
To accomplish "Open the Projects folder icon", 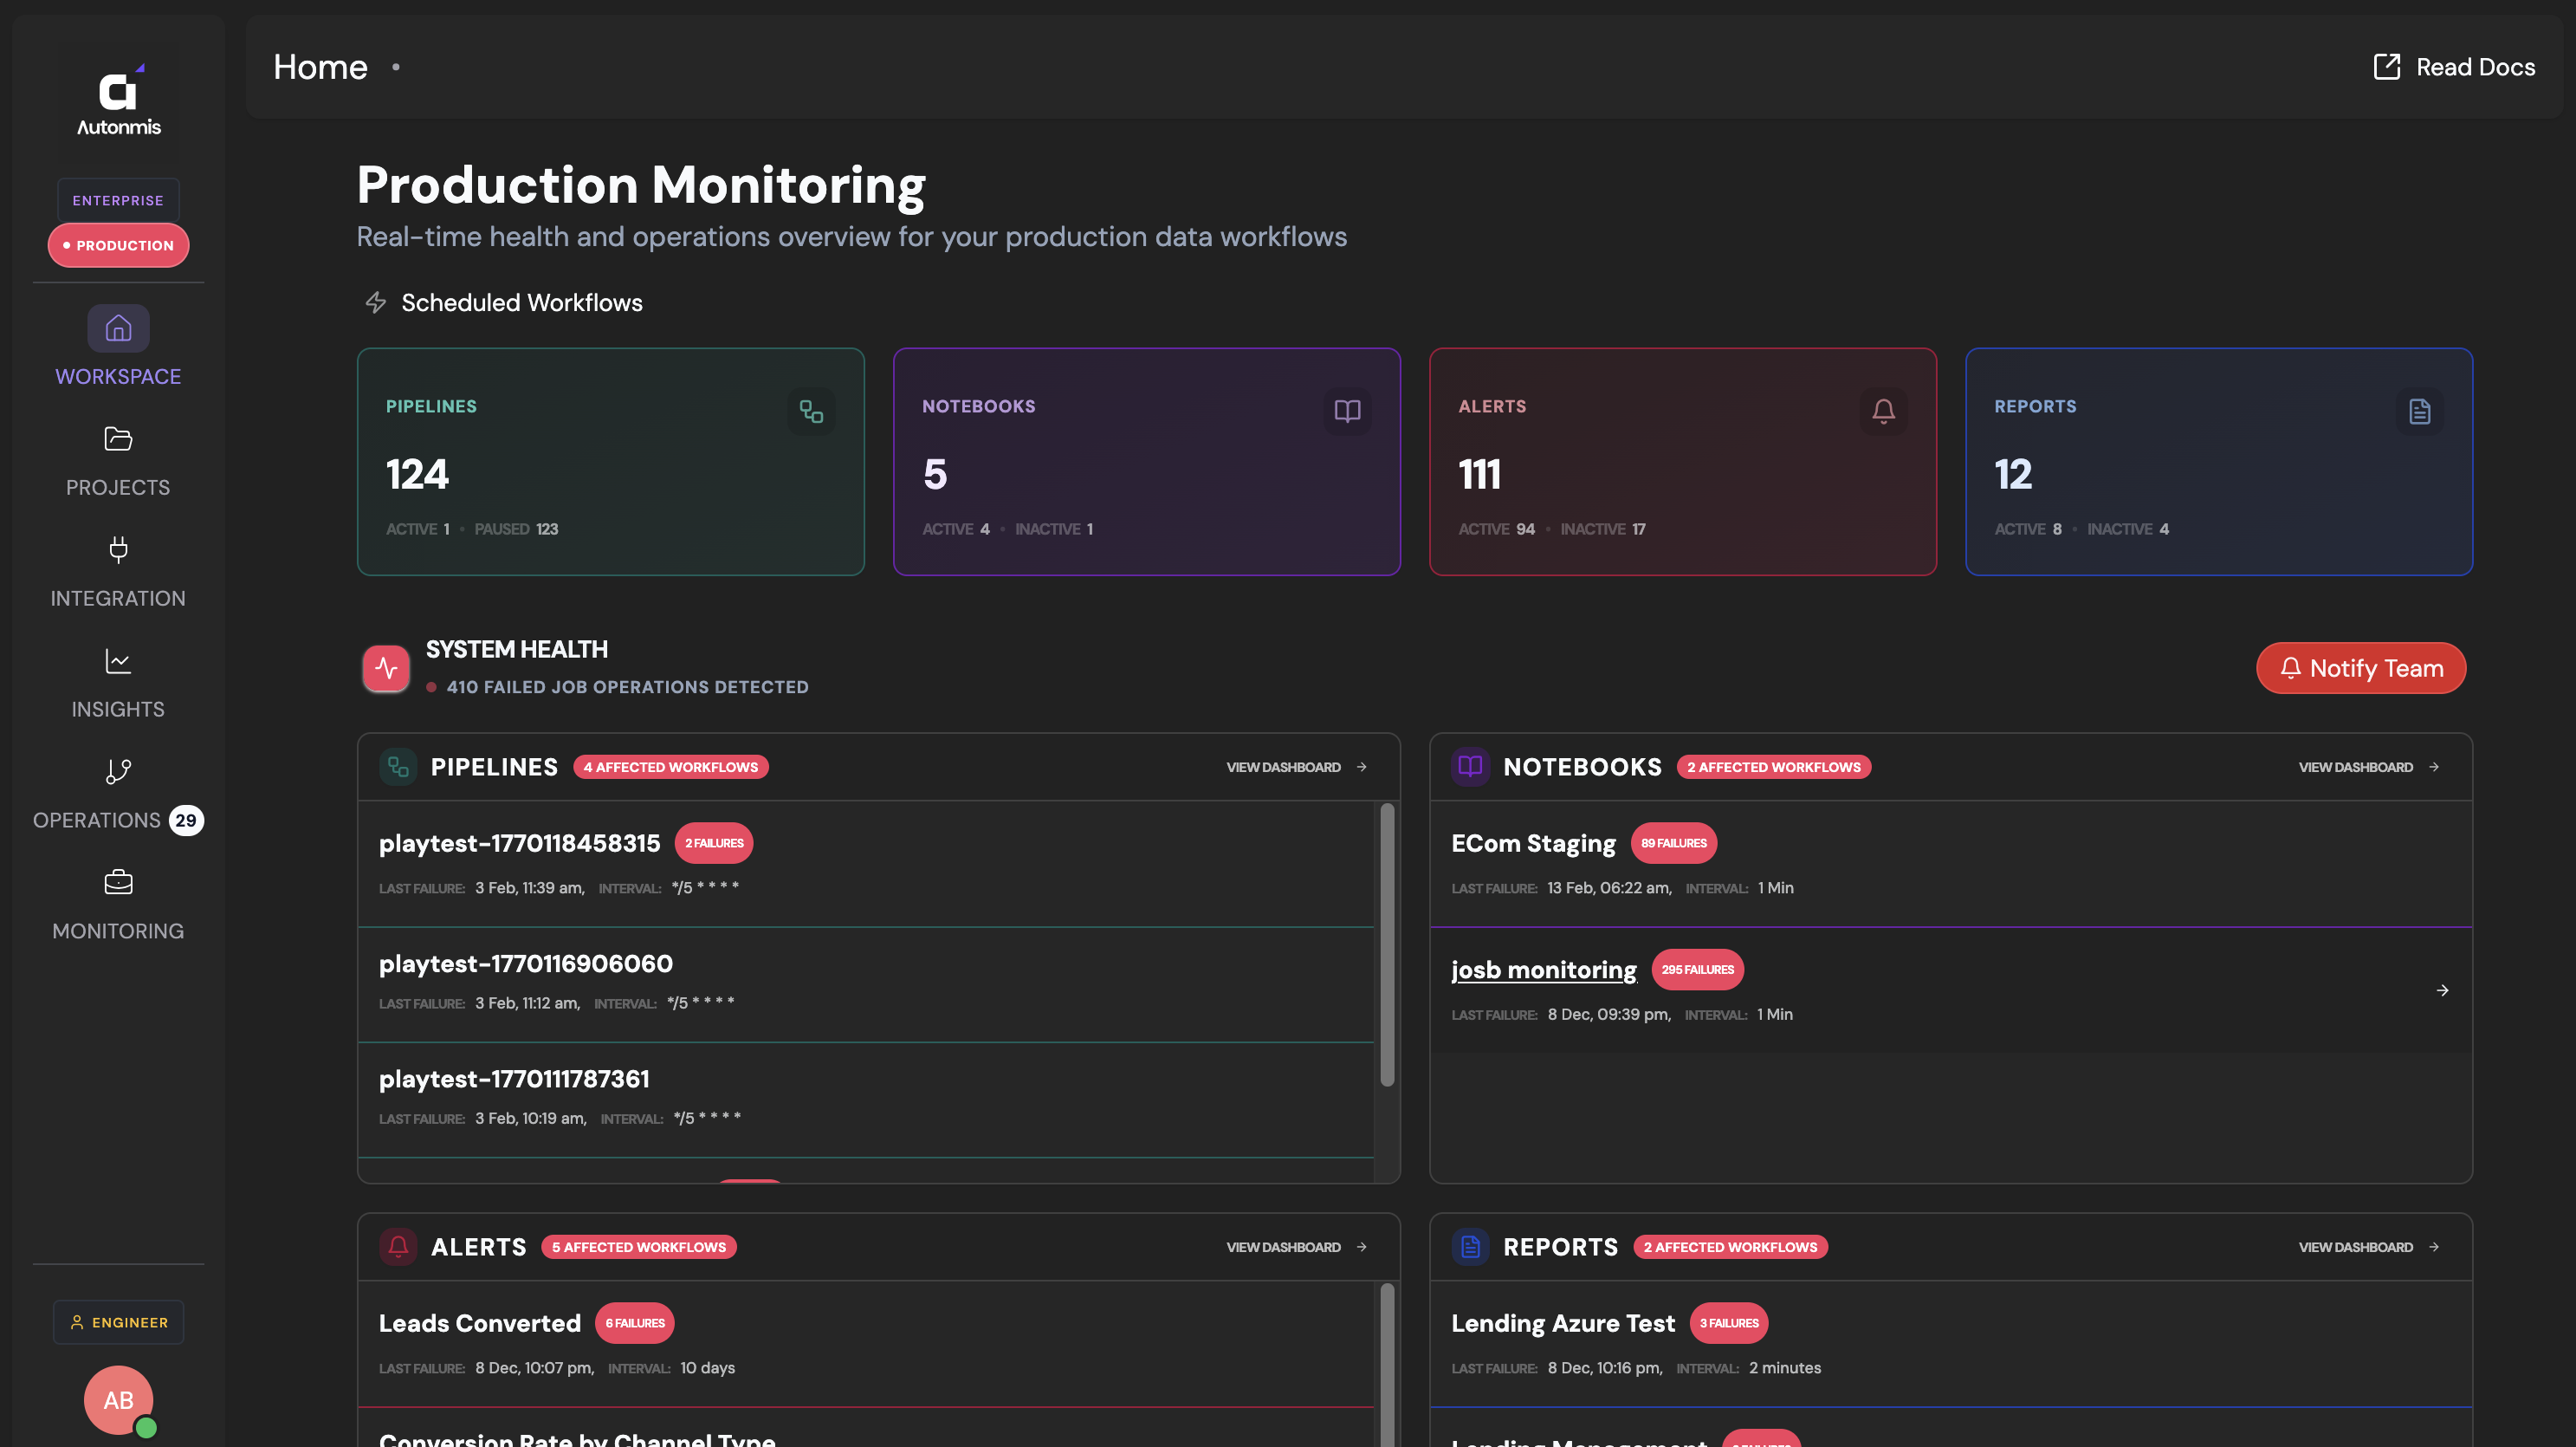I will coord(118,439).
